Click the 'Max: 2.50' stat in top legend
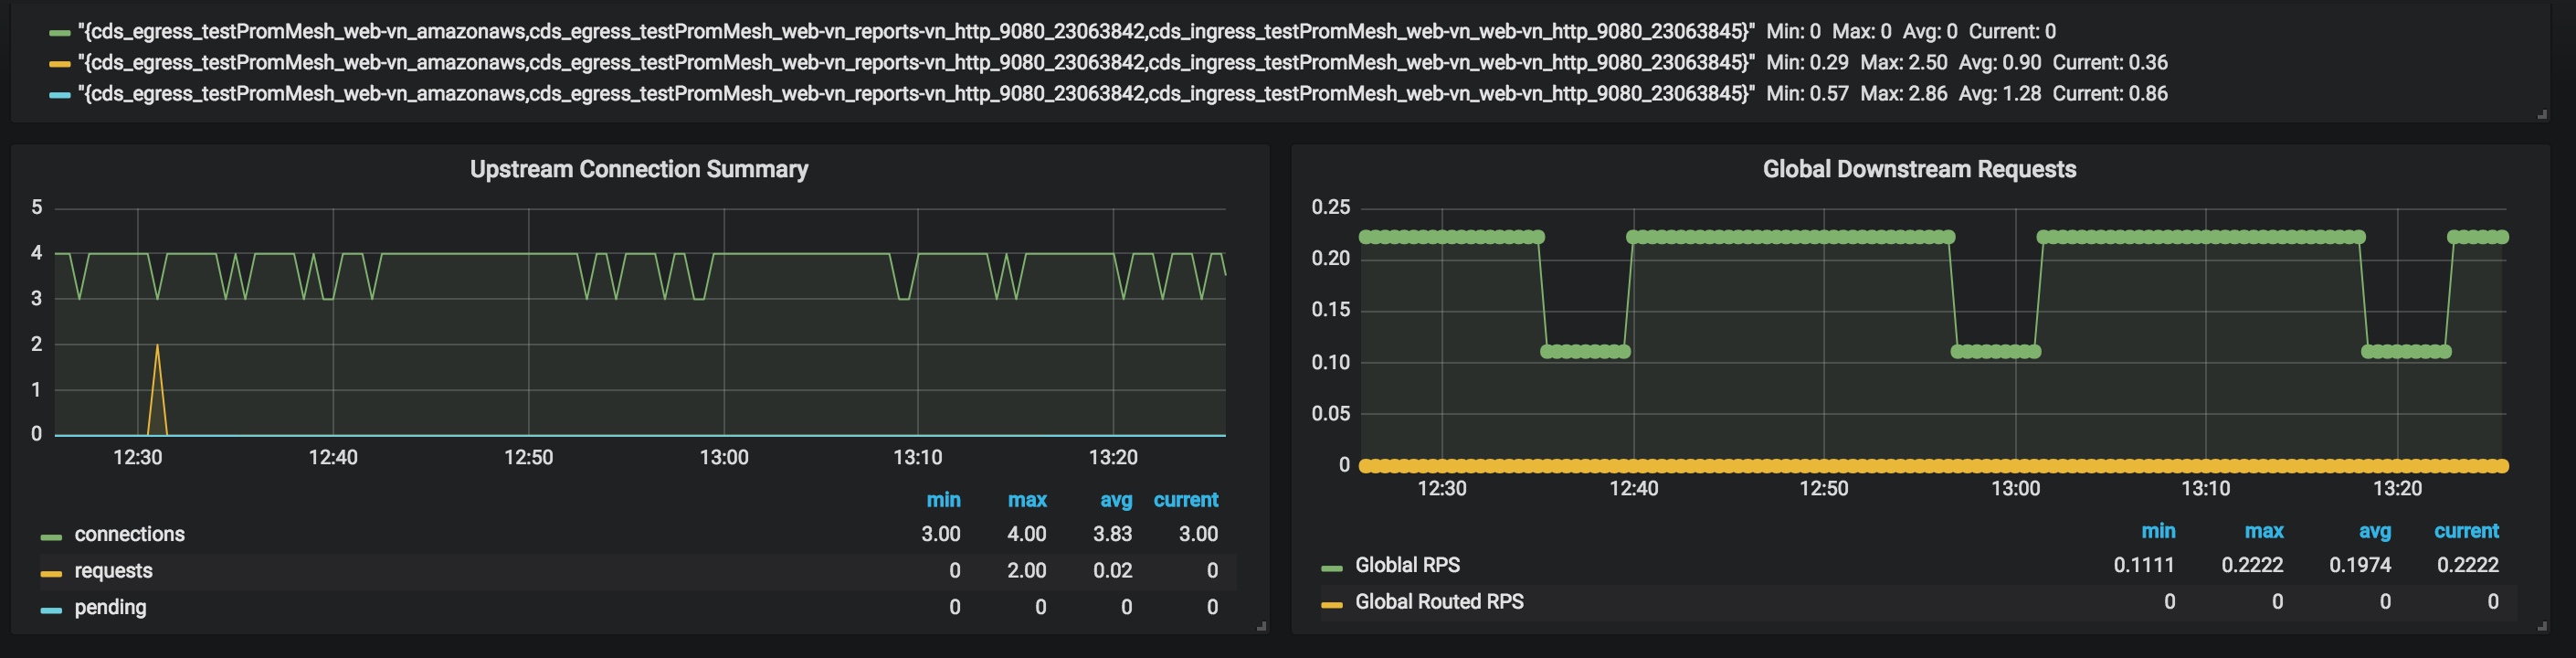2576x658 pixels. pyautogui.click(x=1904, y=62)
